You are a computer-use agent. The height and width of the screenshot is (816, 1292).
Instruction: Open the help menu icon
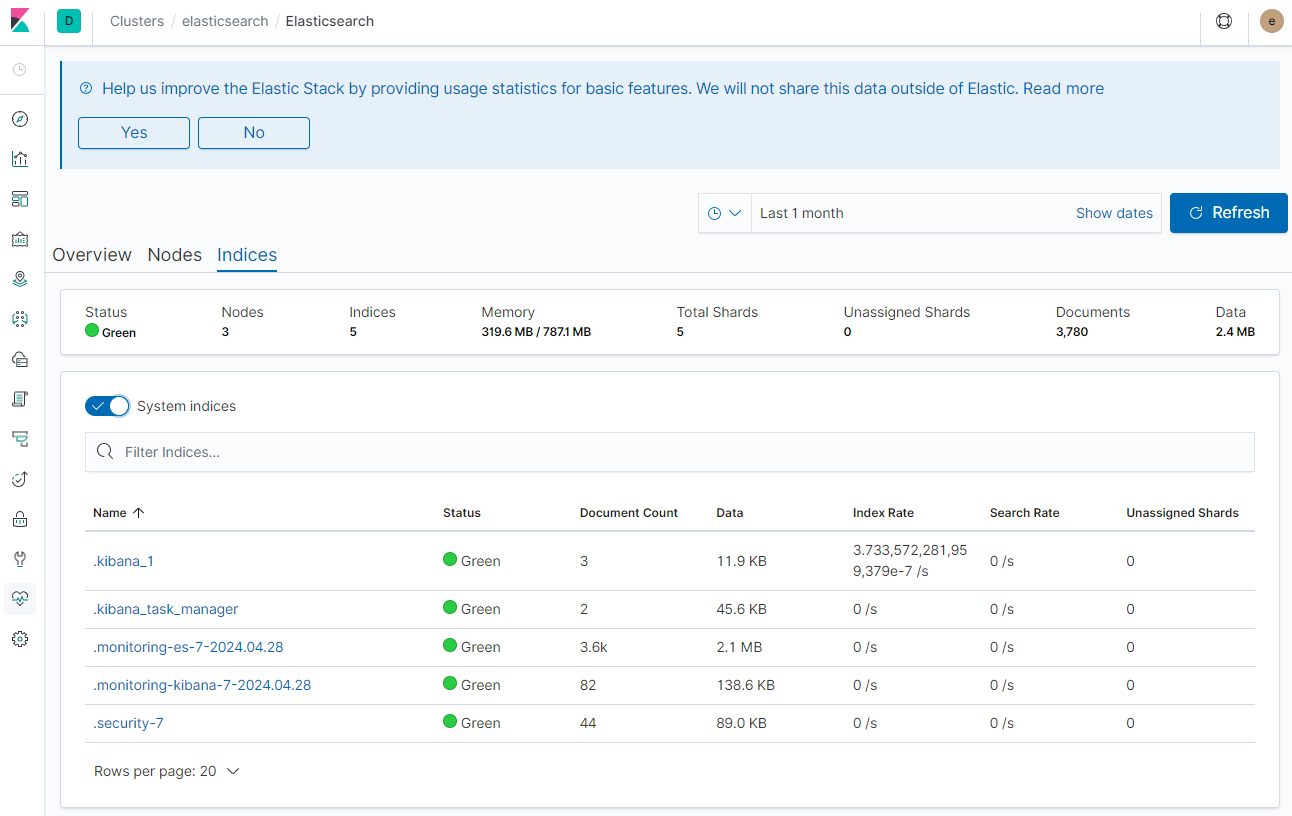(1224, 21)
